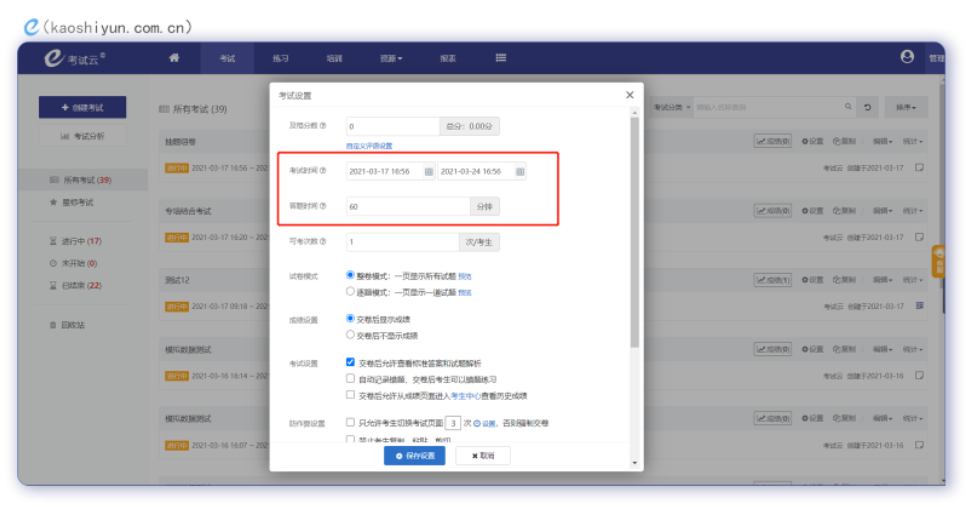Uncheck 交卷后允许查看标准答案和试题解析
This screenshot has height=507, width=977.
click(350, 362)
